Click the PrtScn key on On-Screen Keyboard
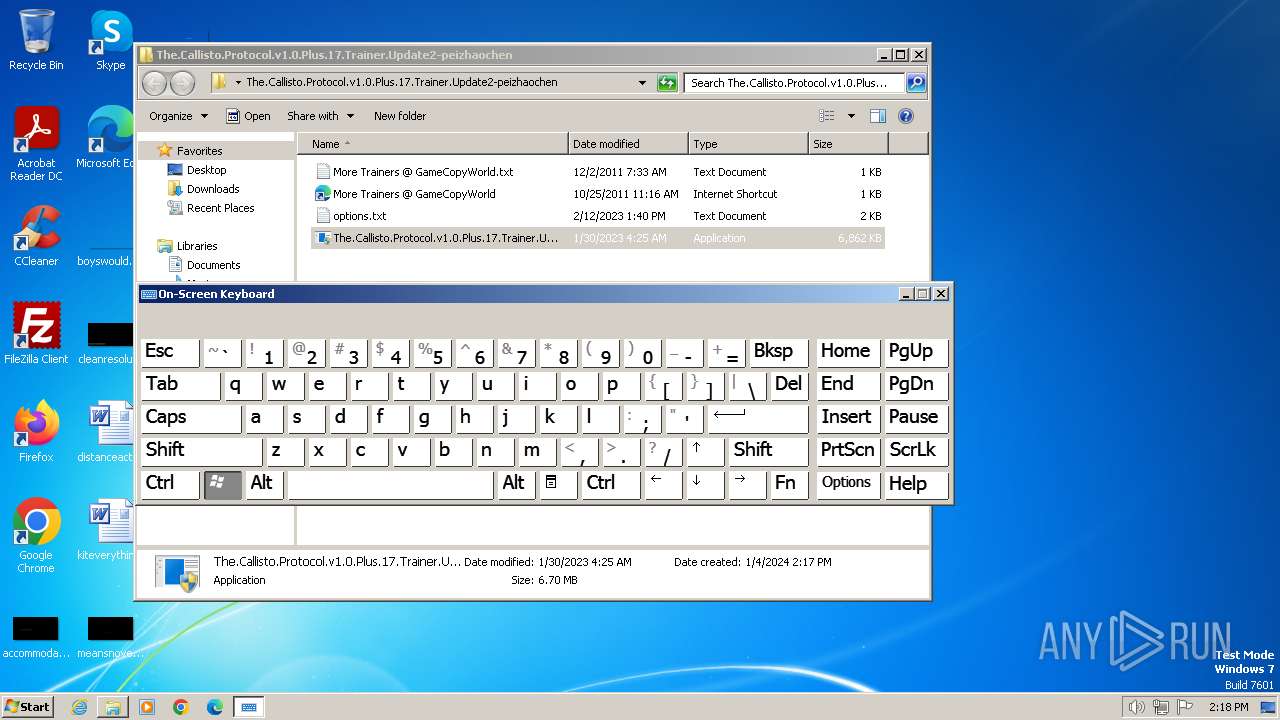 [848, 451]
